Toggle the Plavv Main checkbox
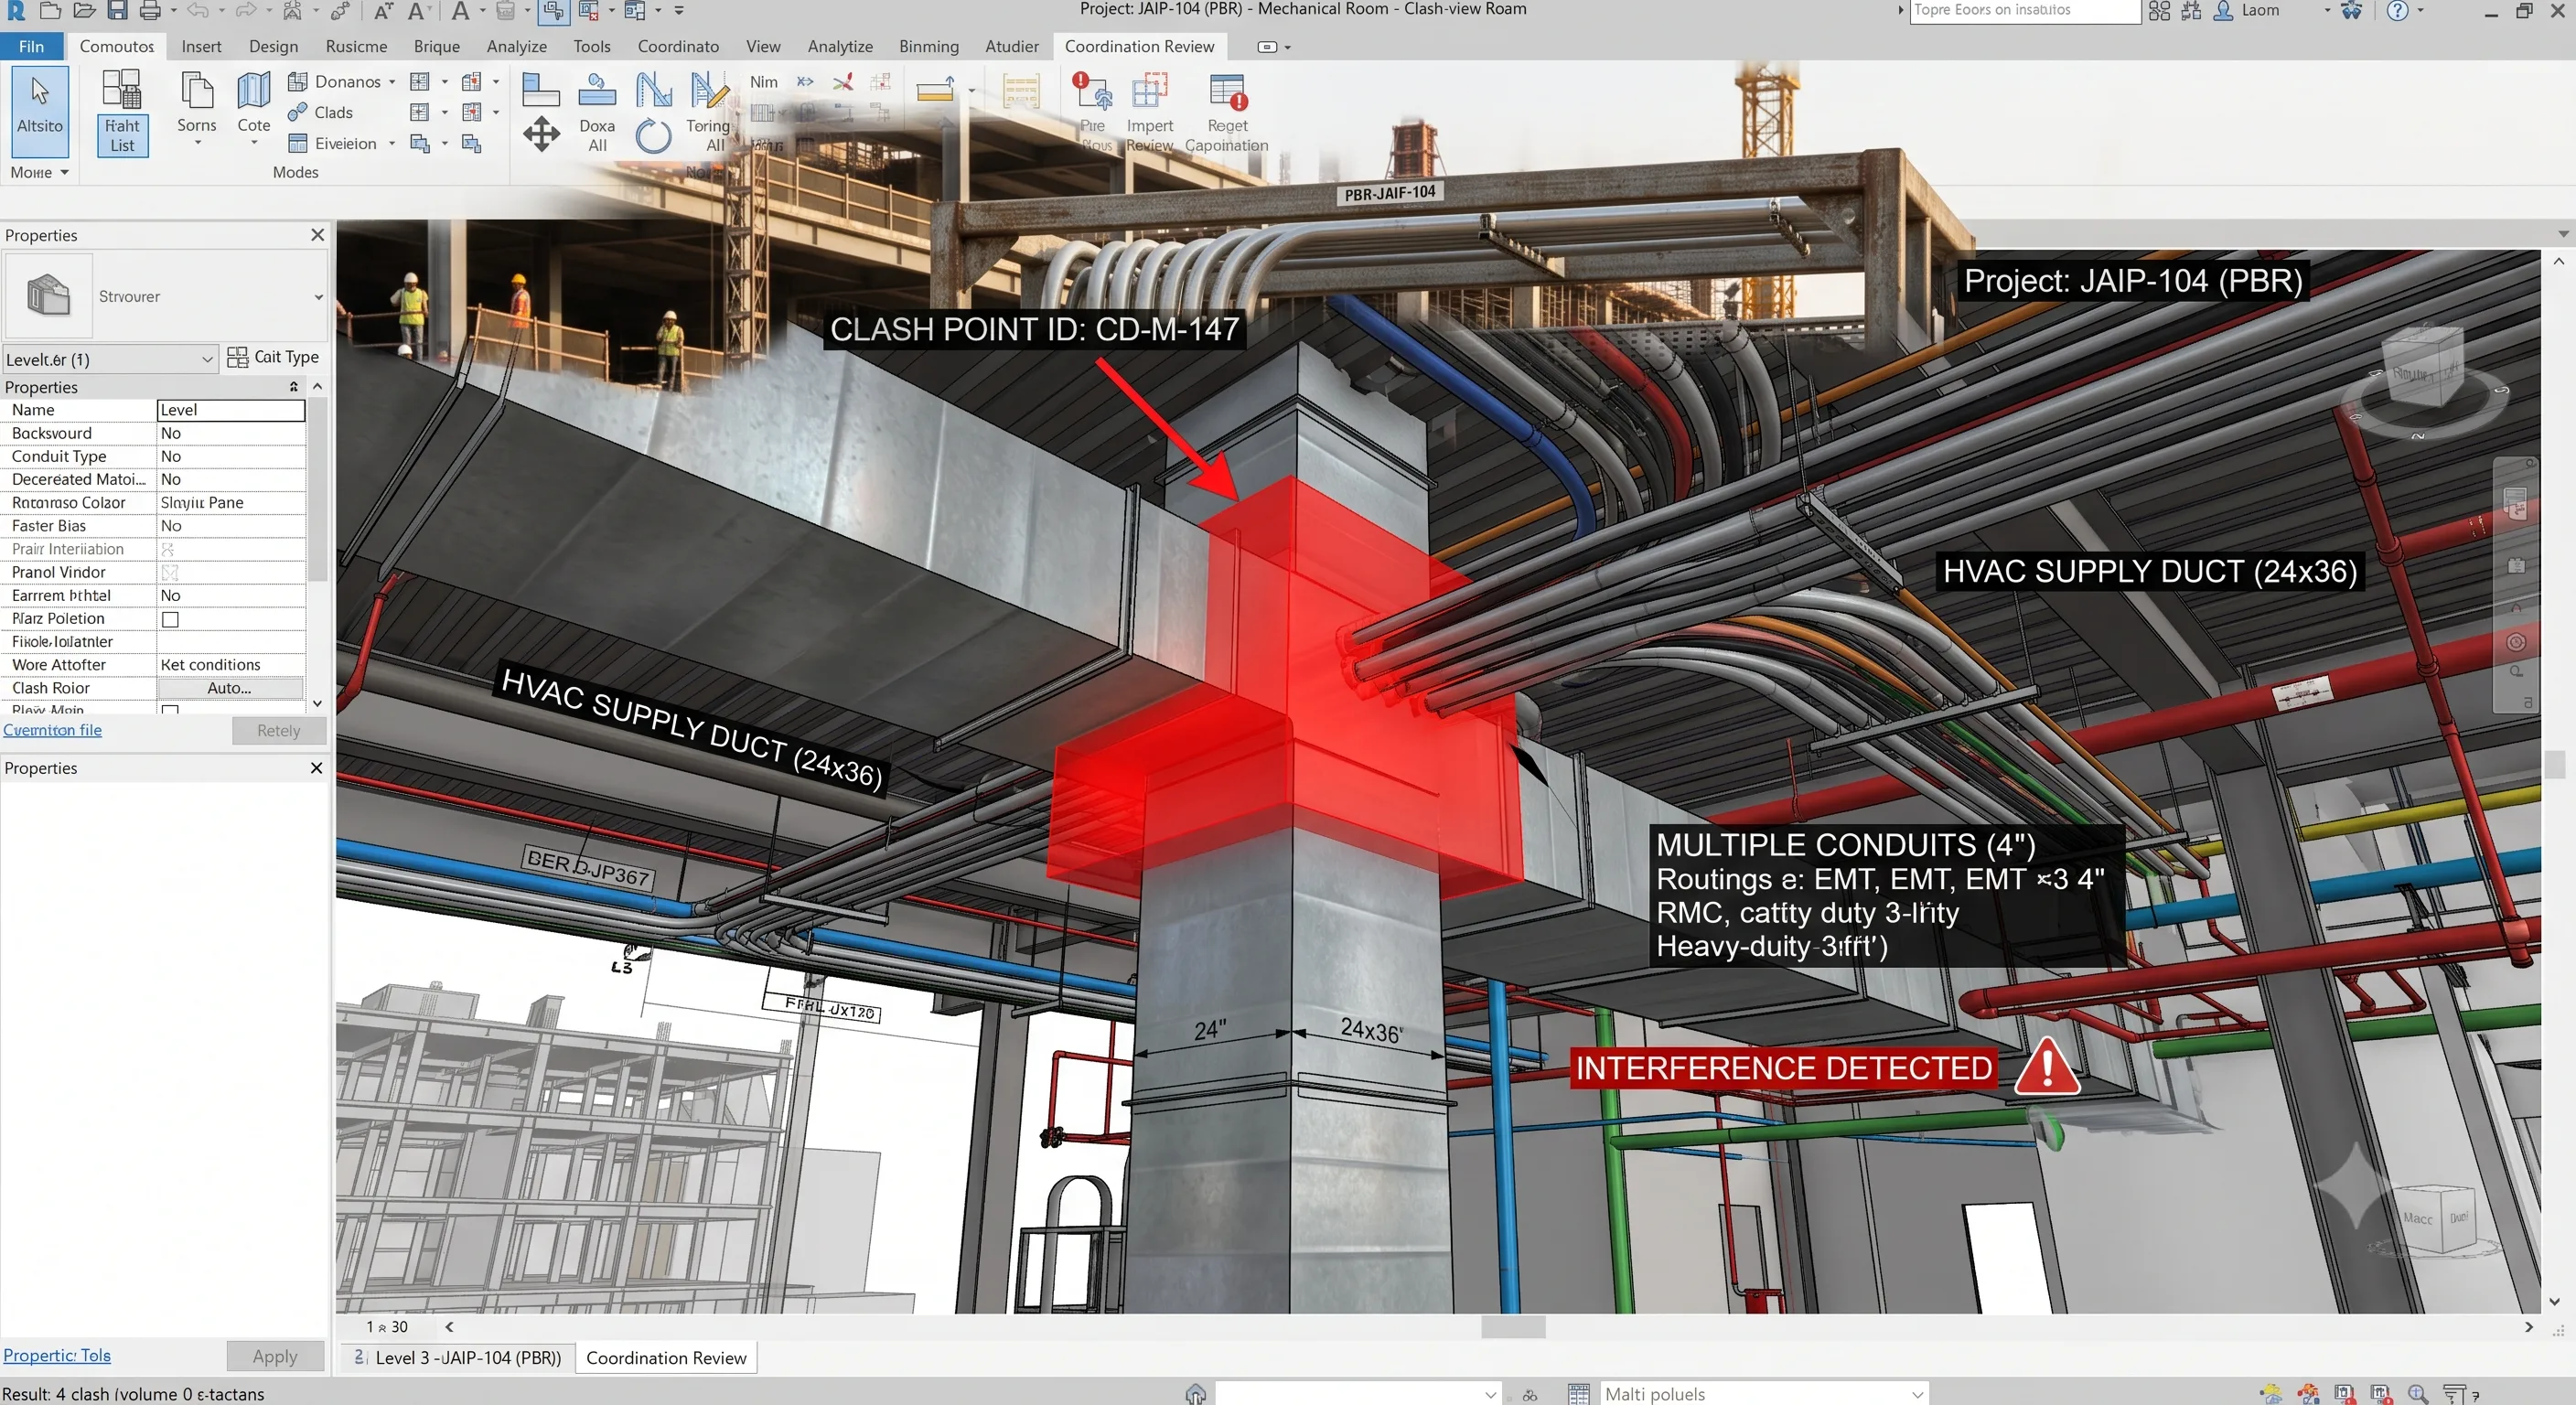This screenshot has width=2576, height=1405. [171, 710]
